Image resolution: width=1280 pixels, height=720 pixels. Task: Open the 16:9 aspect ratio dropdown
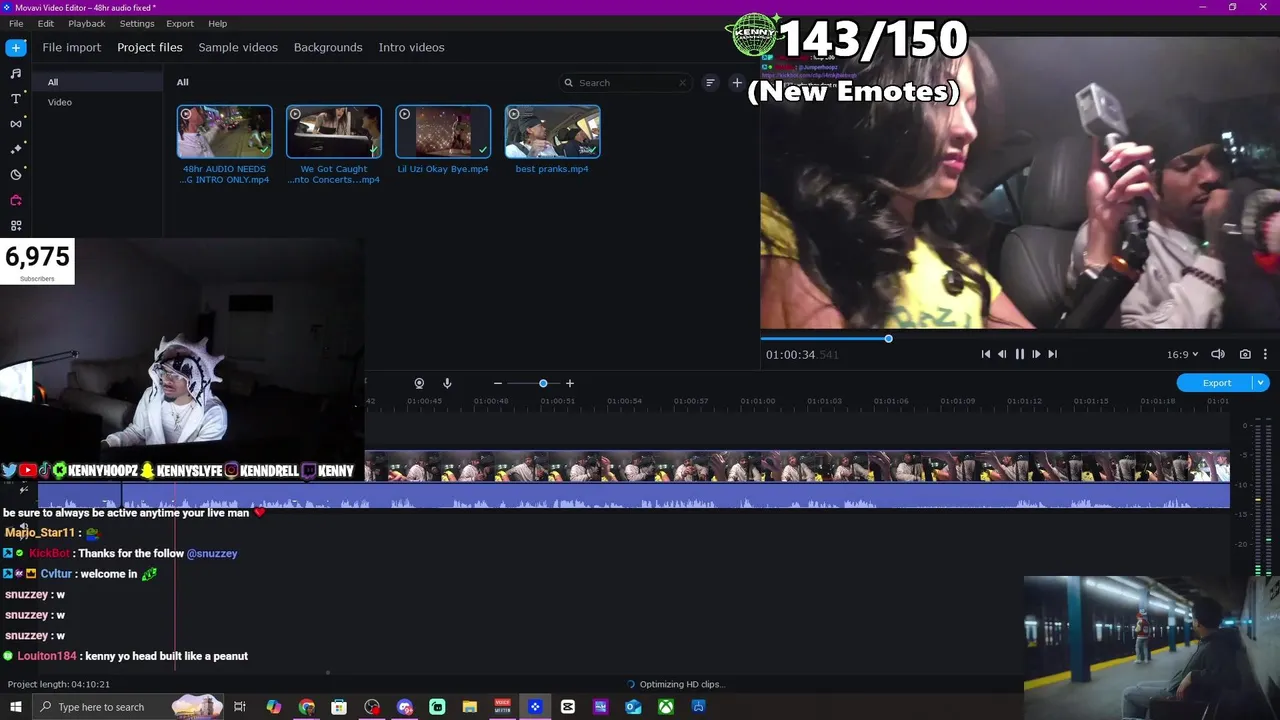(1182, 354)
